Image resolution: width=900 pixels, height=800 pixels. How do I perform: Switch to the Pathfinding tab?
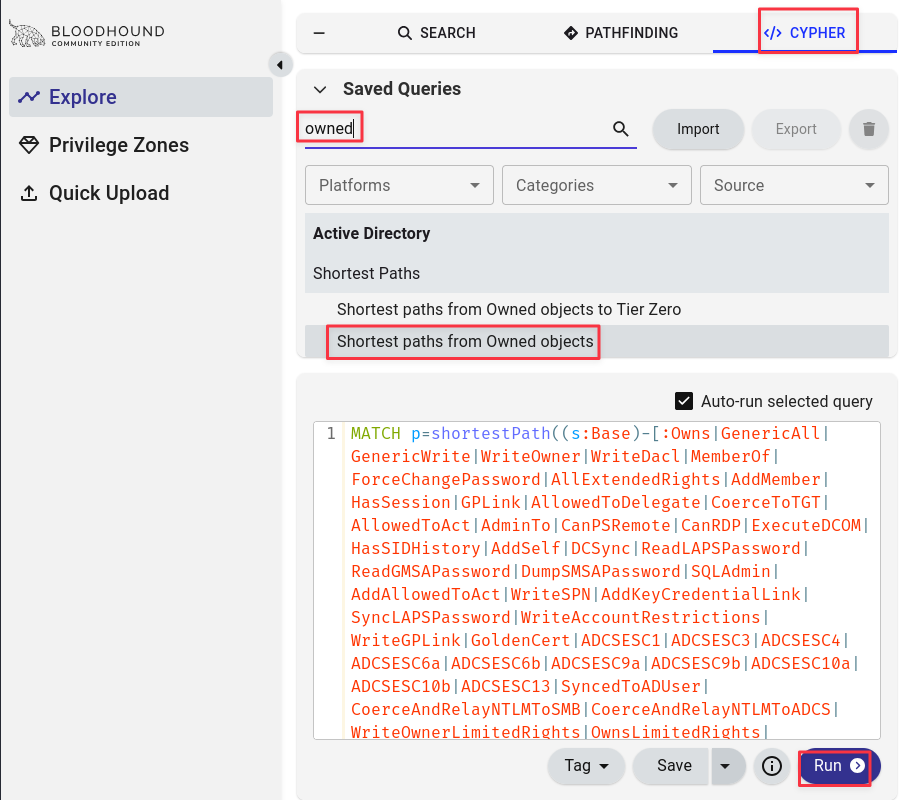click(620, 33)
